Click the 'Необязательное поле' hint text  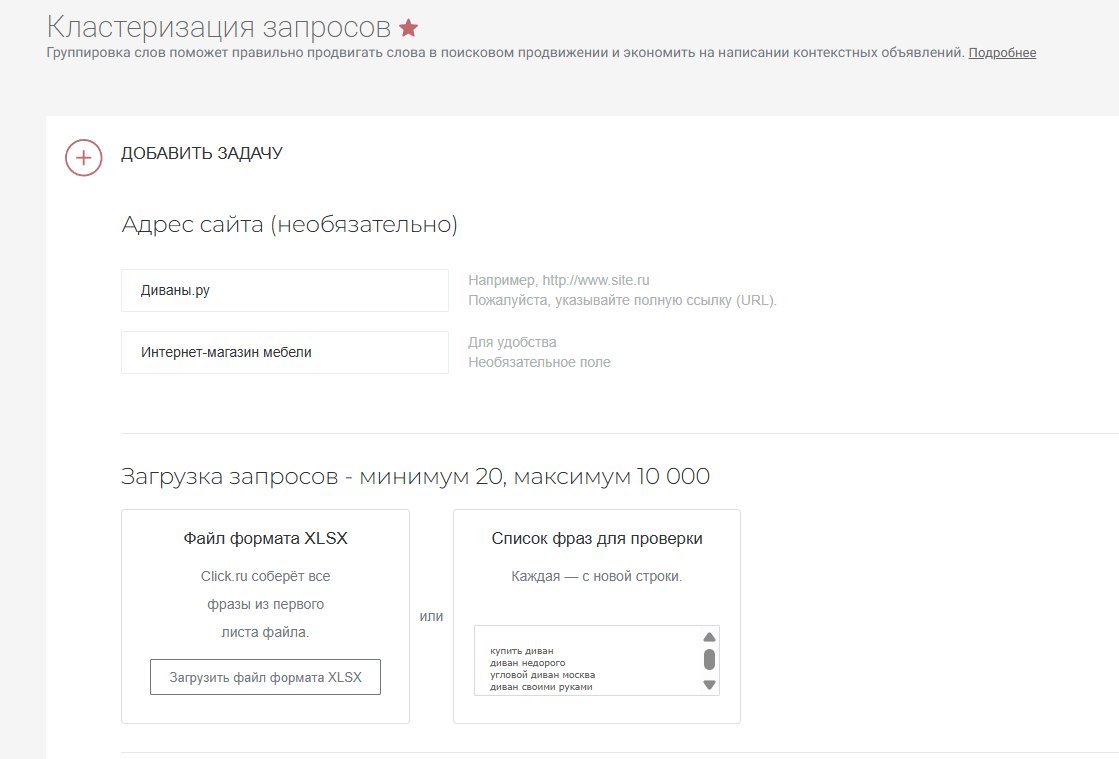(540, 362)
